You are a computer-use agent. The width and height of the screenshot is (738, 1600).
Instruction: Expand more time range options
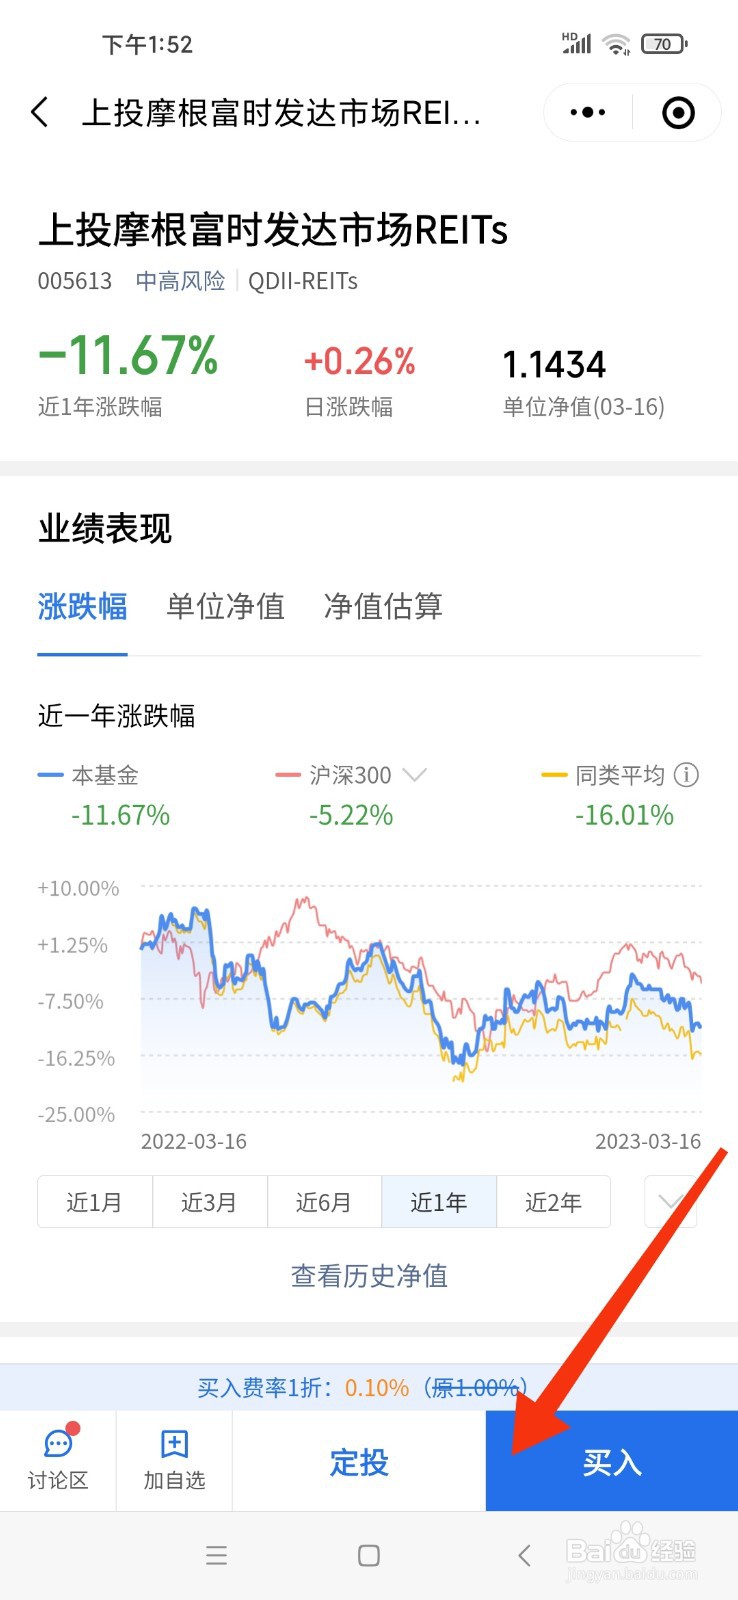pos(670,1201)
